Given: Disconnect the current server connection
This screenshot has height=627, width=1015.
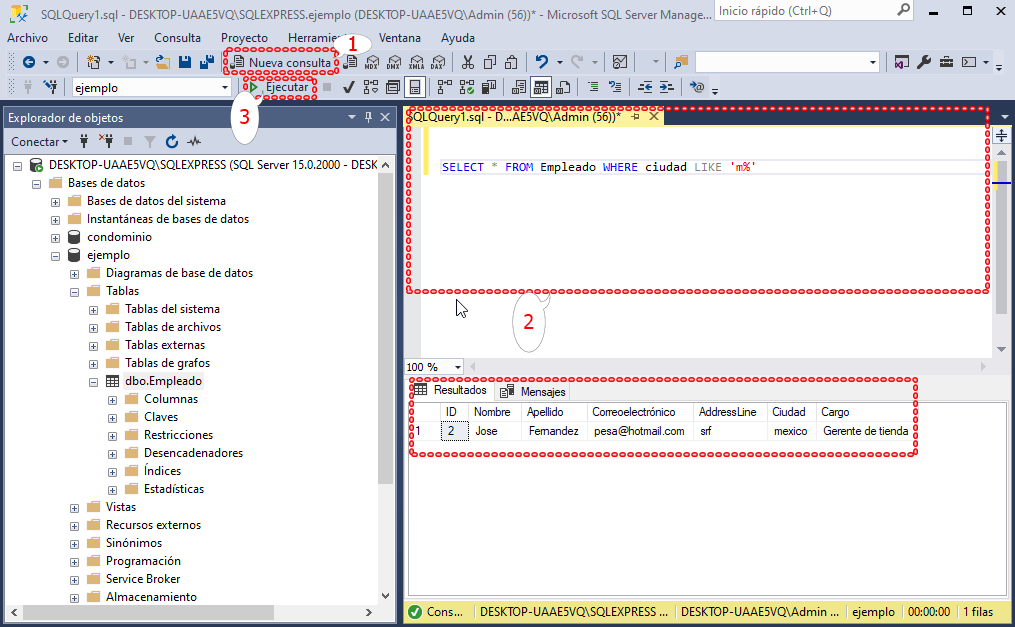Looking at the screenshot, I should point(106,141).
